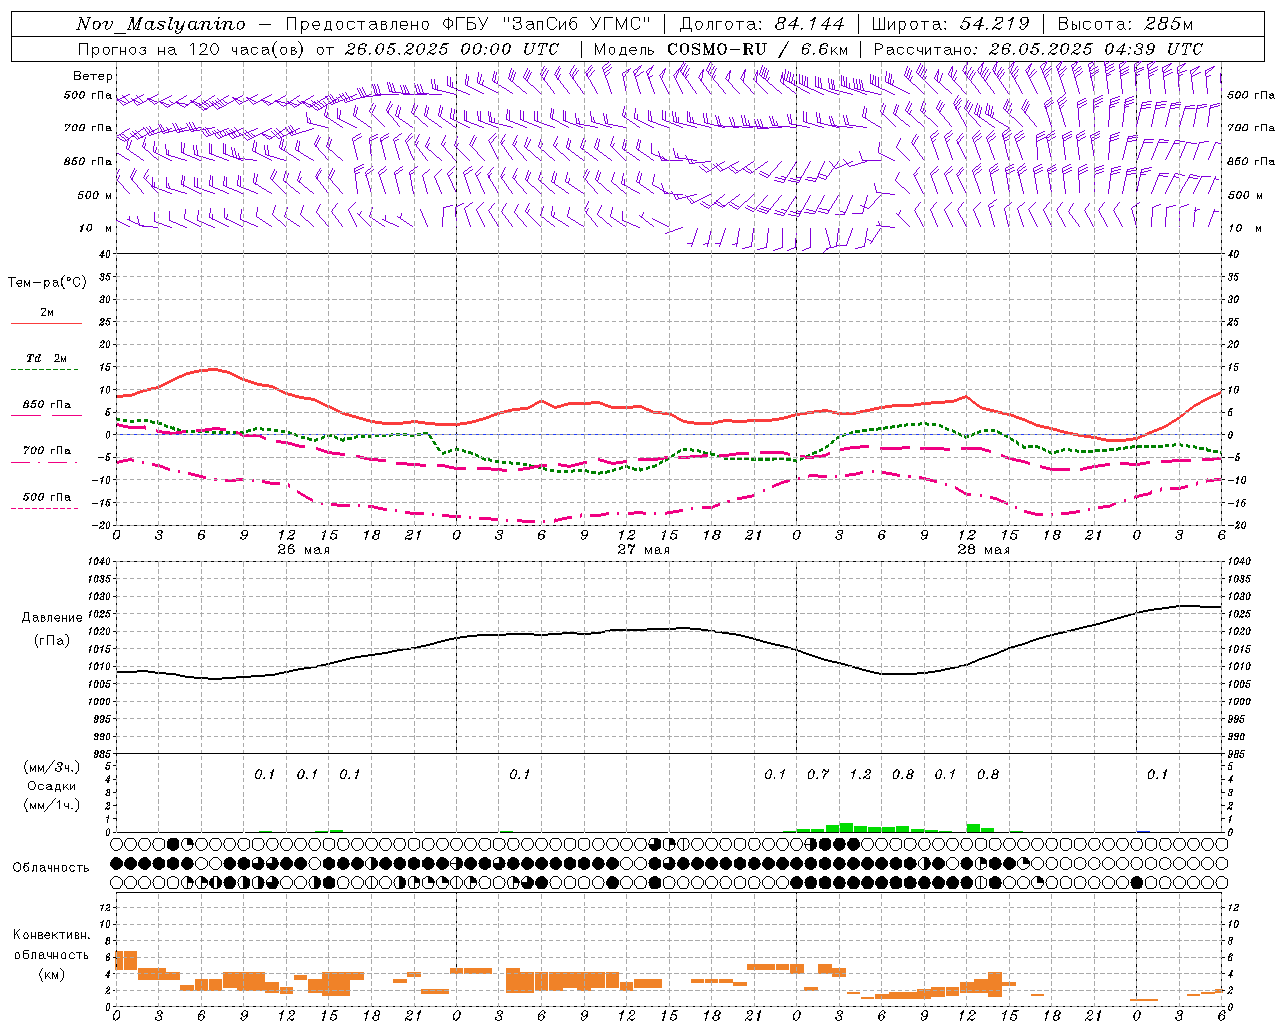Click the Прогноз на 120 часа(ов) text
This screenshot has width=1280, height=1024.
[192, 49]
